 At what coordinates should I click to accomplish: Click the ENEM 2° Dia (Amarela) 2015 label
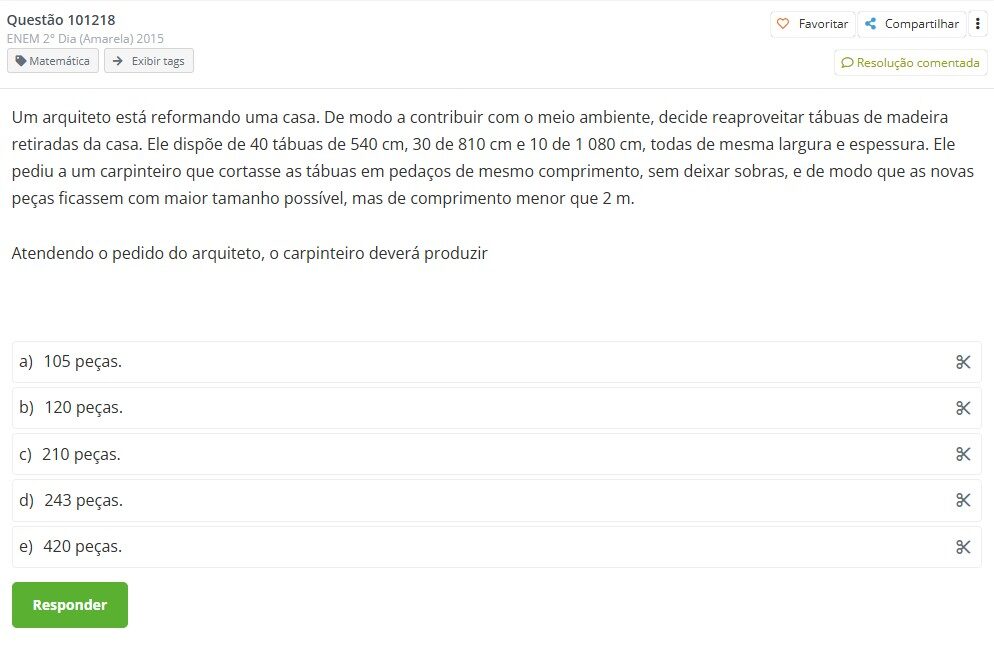click(85, 38)
